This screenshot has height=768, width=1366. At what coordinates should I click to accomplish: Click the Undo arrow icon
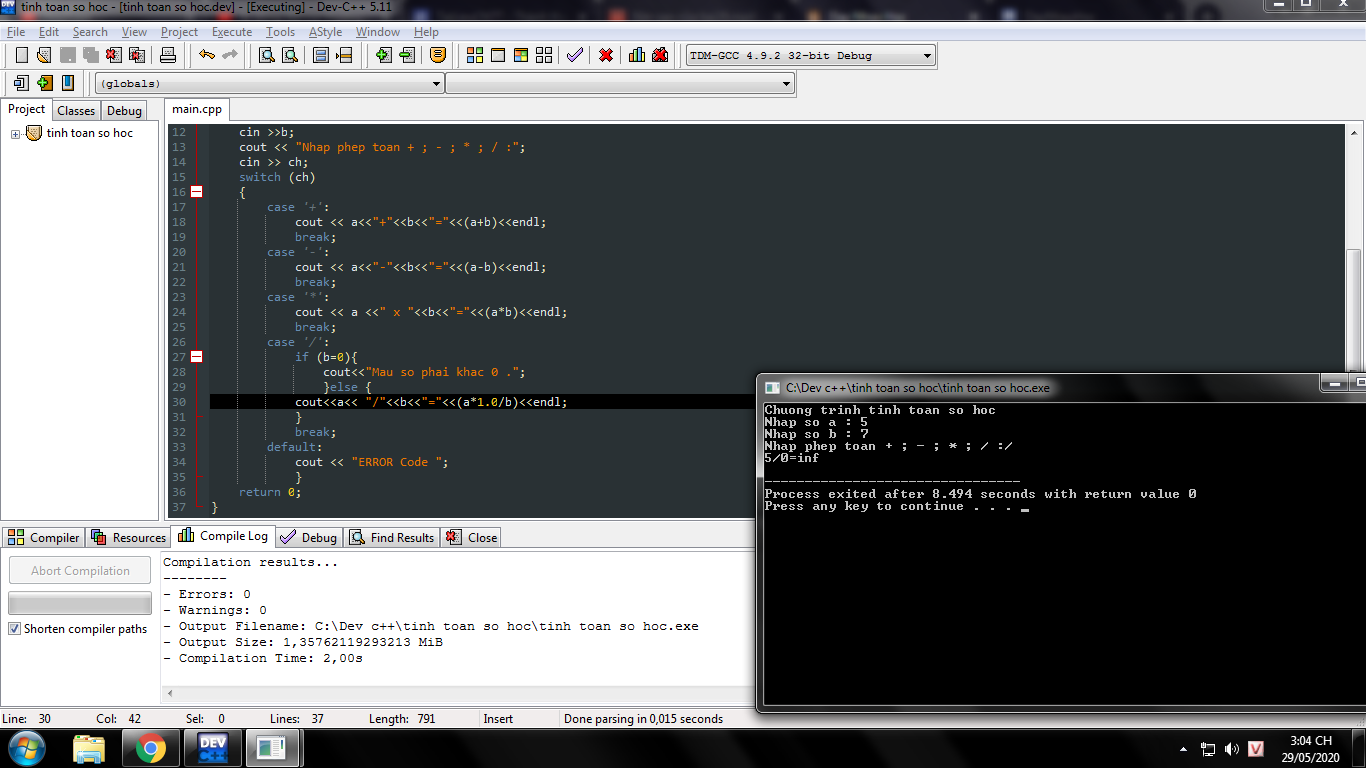tap(207, 55)
